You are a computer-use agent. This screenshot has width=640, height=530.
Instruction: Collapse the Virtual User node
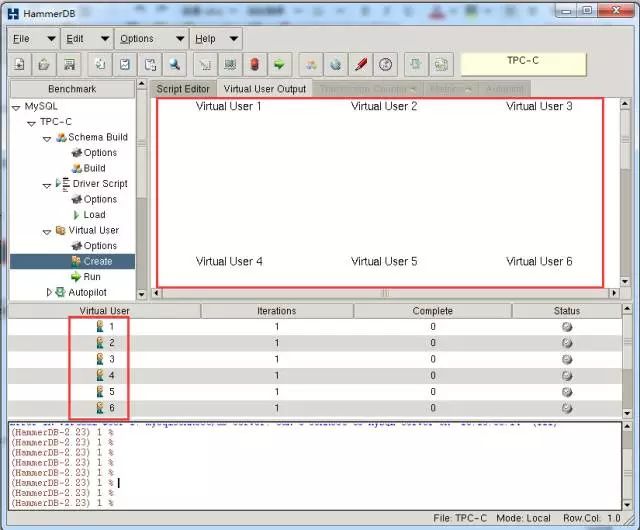tap(47, 232)
